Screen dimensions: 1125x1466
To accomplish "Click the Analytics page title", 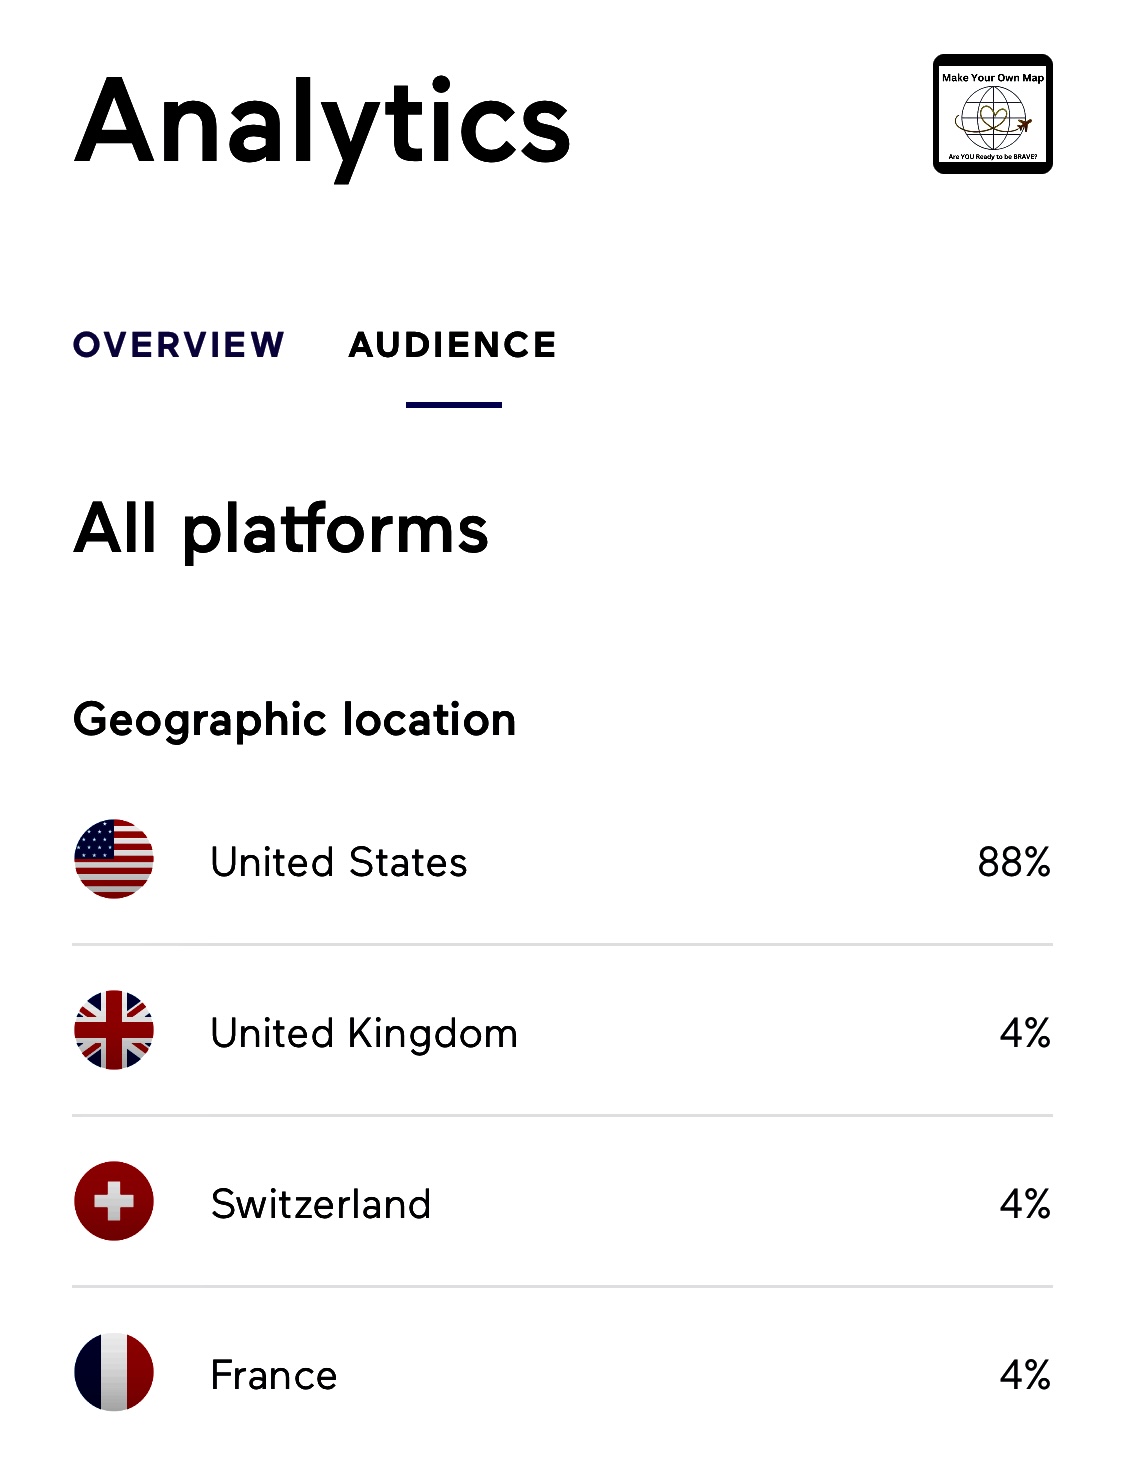I will [x=322, y=123].
